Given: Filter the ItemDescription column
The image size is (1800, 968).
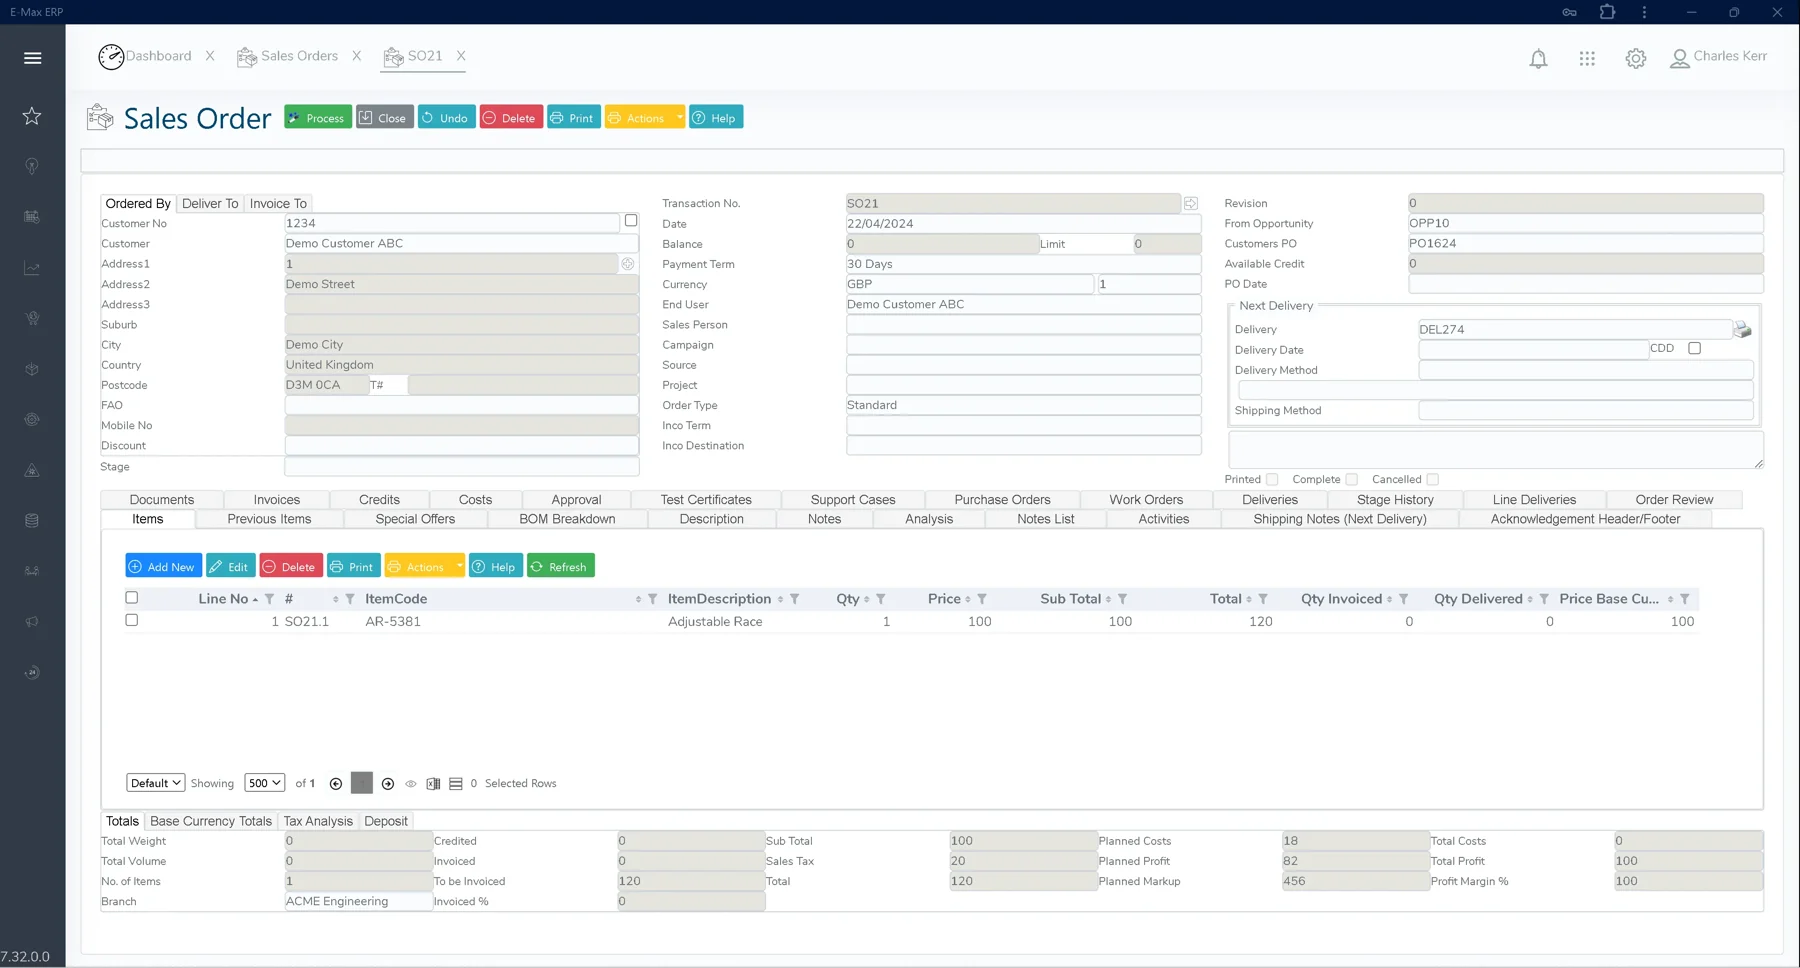Looking at the screenshot, I should pos(794,599).
